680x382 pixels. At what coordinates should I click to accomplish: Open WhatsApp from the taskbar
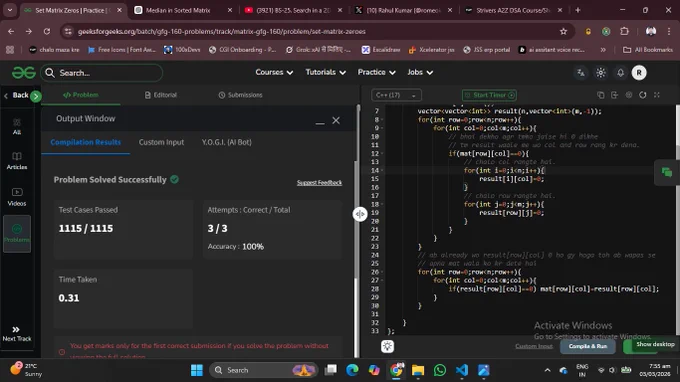[x=440, y=370]
